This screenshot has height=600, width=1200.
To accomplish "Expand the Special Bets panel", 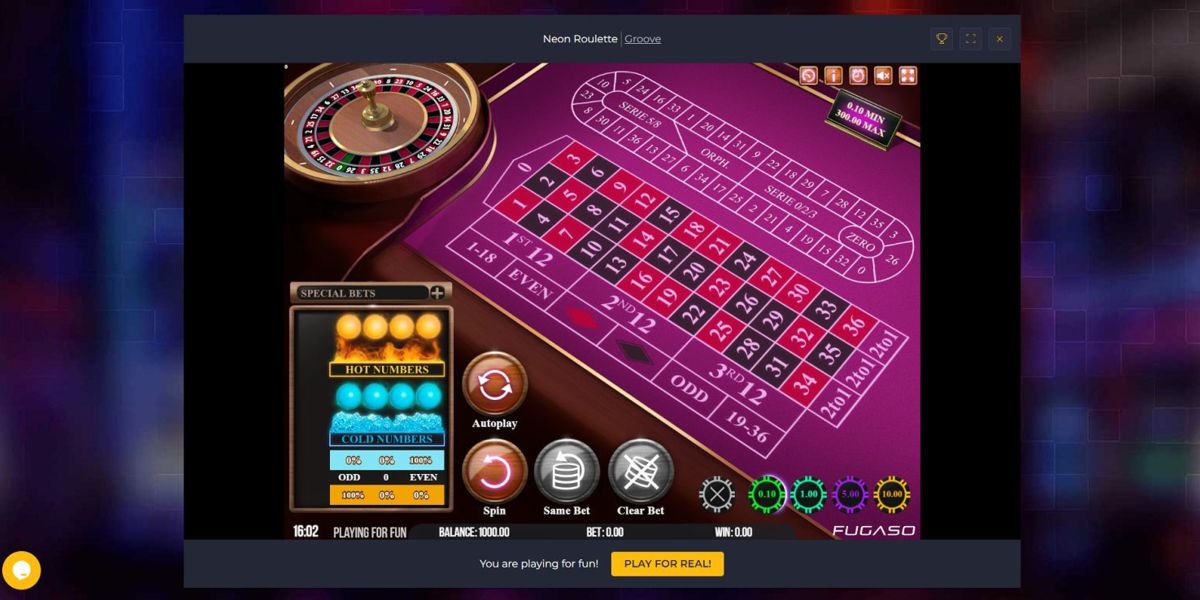I will click(x=437, y=293).
